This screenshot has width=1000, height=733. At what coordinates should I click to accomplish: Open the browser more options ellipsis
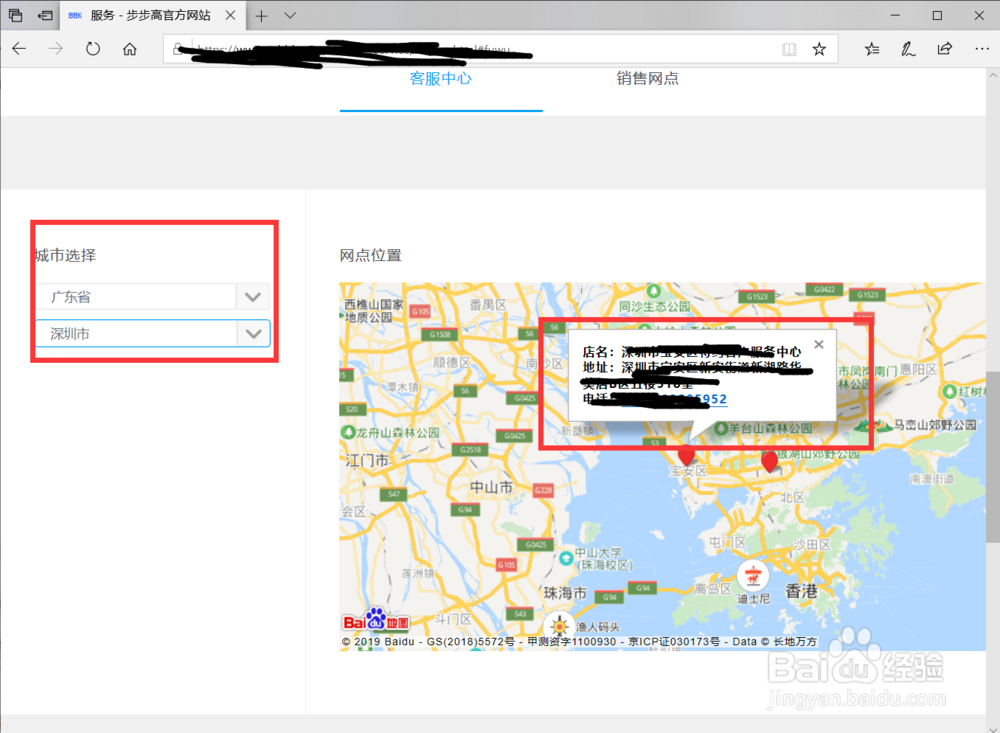pos(982,49)
